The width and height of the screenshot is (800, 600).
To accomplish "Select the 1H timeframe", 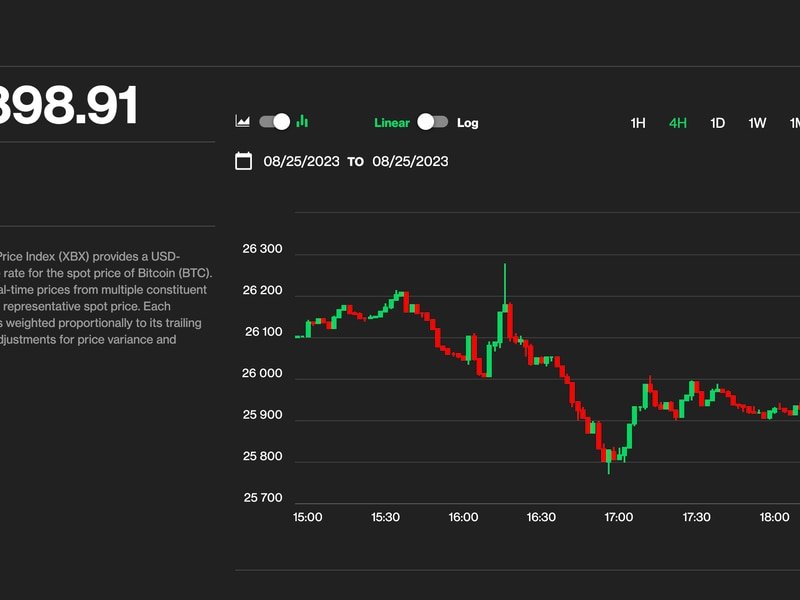I will tap(638, 122).
